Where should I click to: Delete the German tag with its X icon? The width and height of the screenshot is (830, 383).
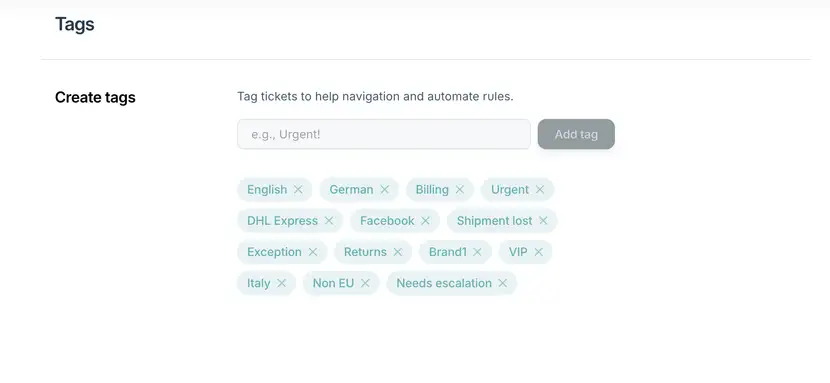(384, 189)
